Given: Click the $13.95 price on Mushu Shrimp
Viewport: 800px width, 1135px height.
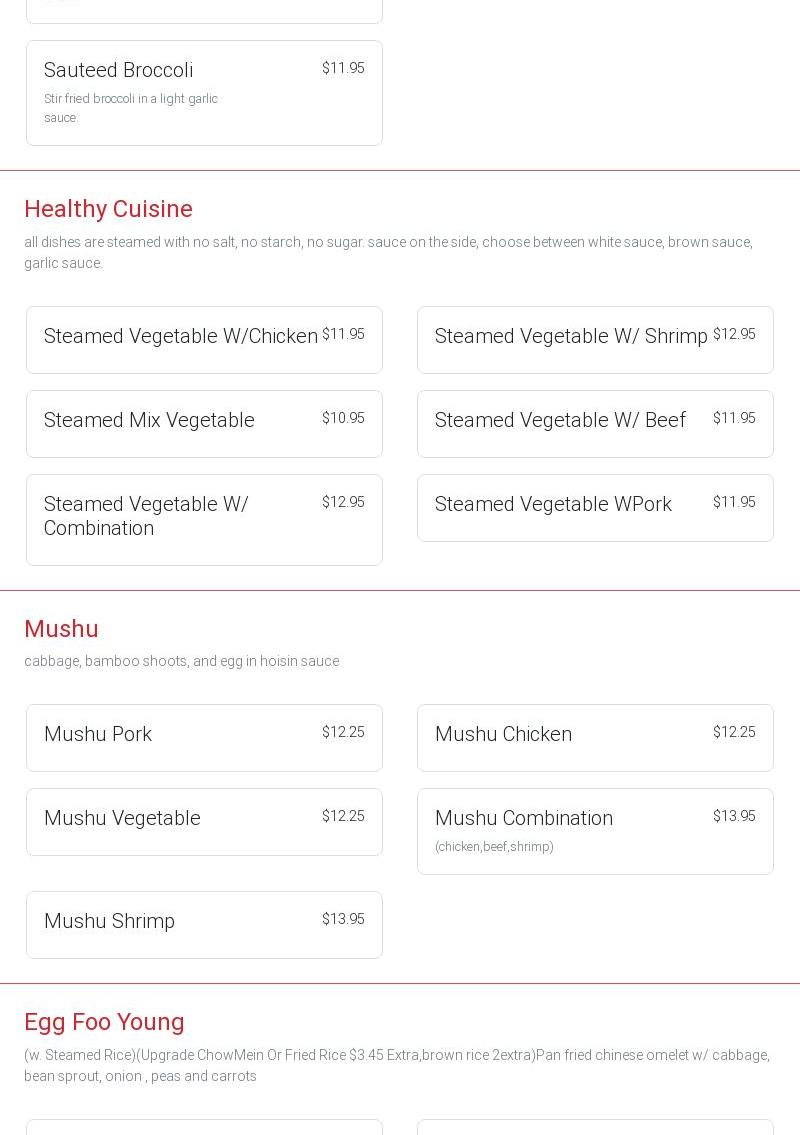Looking at the screenshot, I should tap(343, 919).
